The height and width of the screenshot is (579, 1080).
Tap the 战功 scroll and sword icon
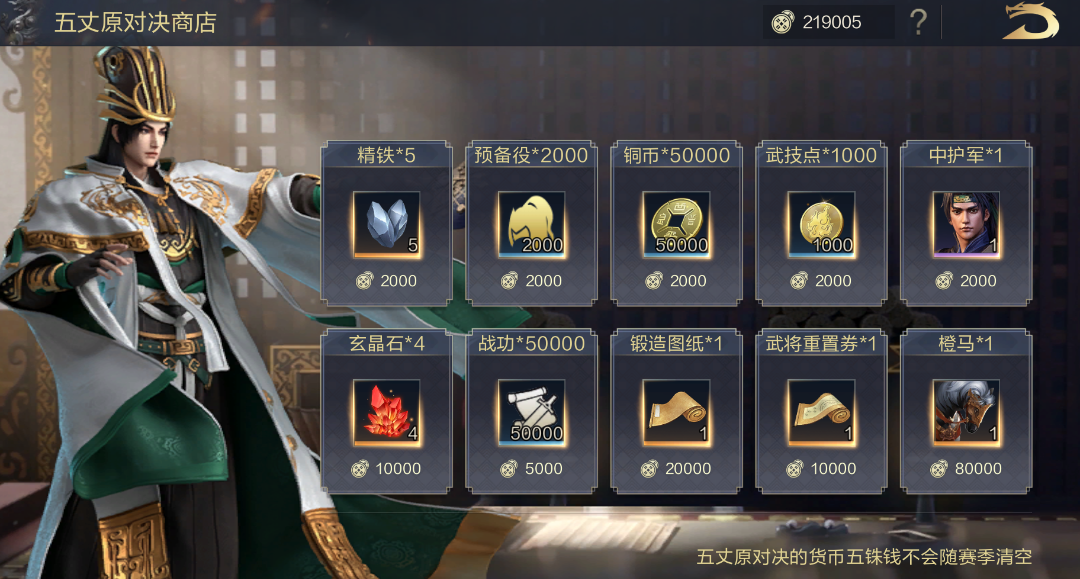[531, 412]
